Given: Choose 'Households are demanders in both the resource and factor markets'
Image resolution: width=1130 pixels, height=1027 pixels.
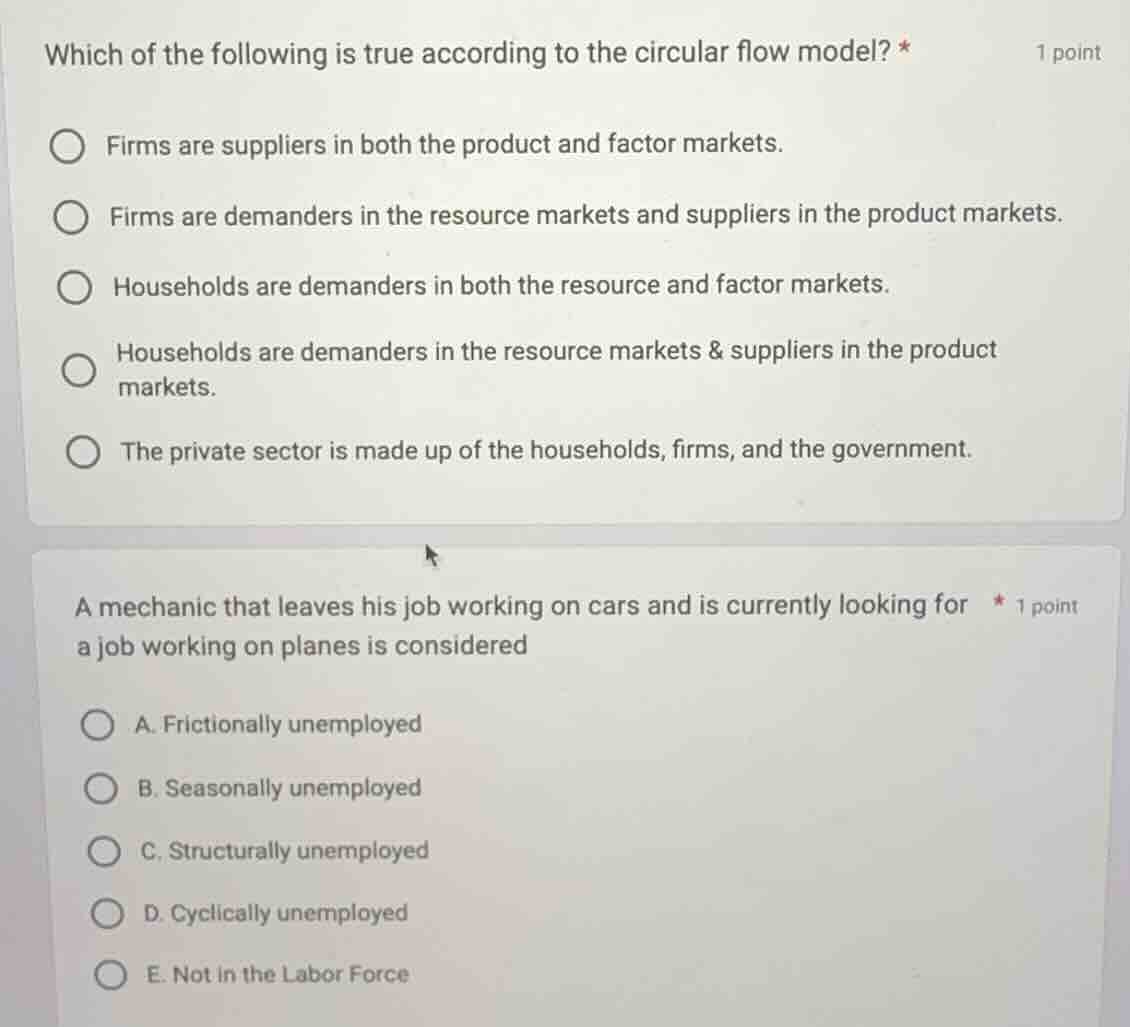Looking at the screenshot, I should (x=72, y=287).
